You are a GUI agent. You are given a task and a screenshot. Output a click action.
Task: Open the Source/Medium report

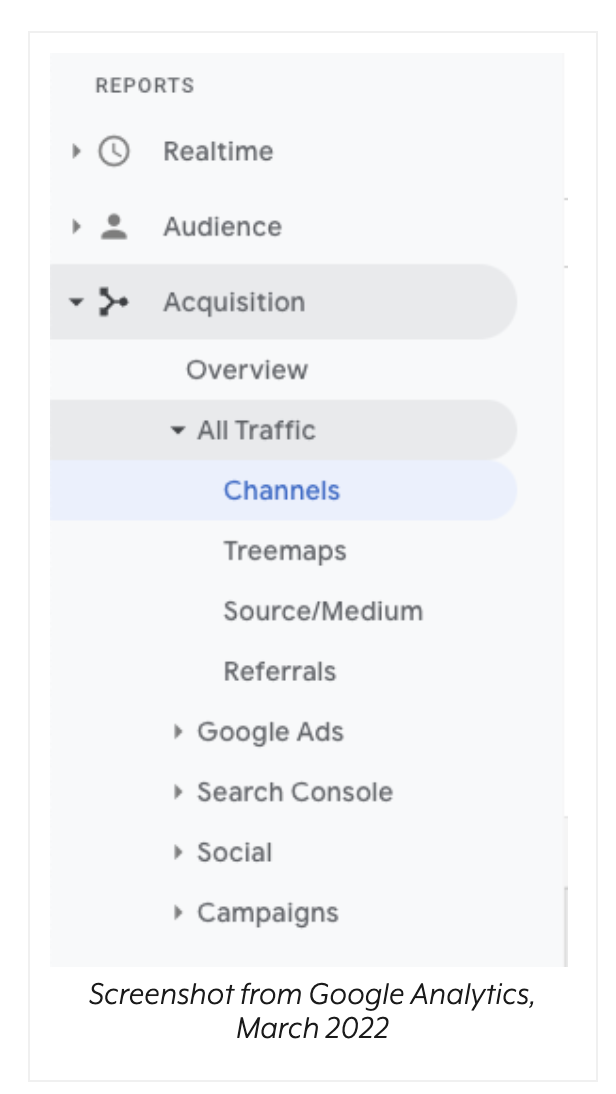click(x=323, y=611)
